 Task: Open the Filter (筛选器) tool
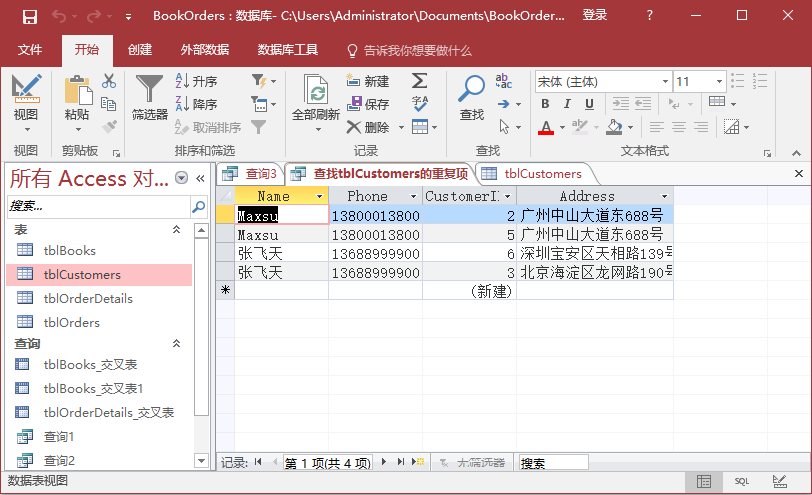(150, 98)
